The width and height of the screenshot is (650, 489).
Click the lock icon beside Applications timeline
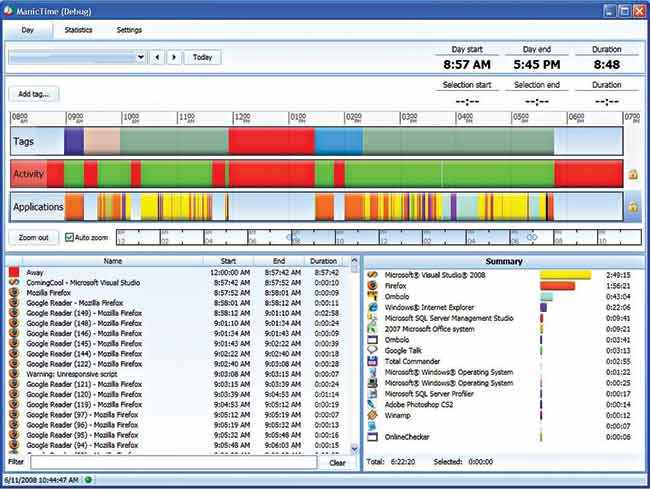[633, 206]
